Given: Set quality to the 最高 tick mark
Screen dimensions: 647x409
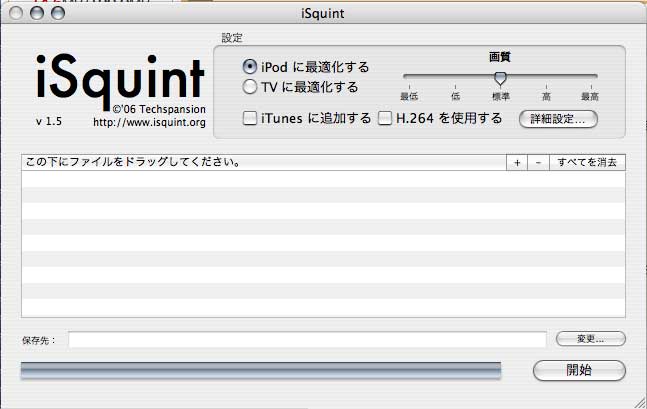Looking at the screenshot, I should coord(591,87).
